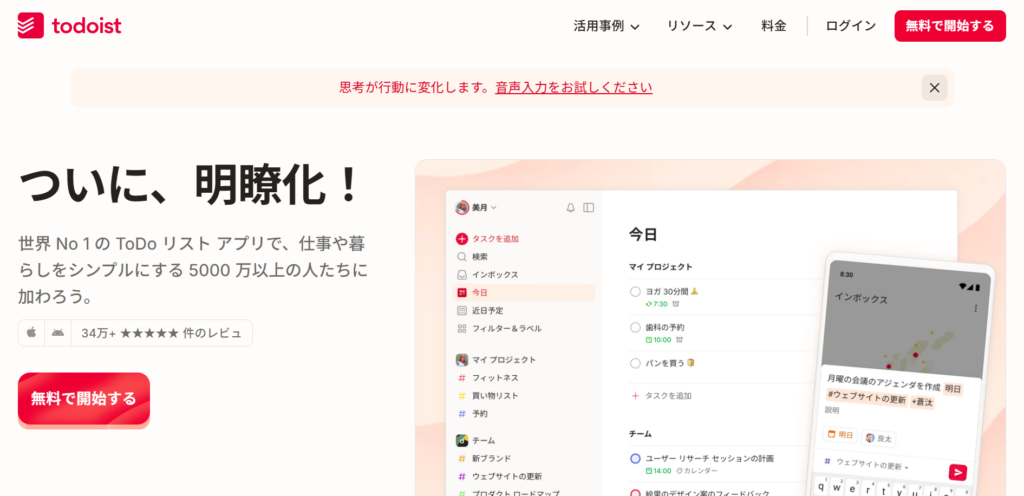
Task: Tap the #ウェブサイトの更新 tag on phone
Action: (x=867, y=399)
